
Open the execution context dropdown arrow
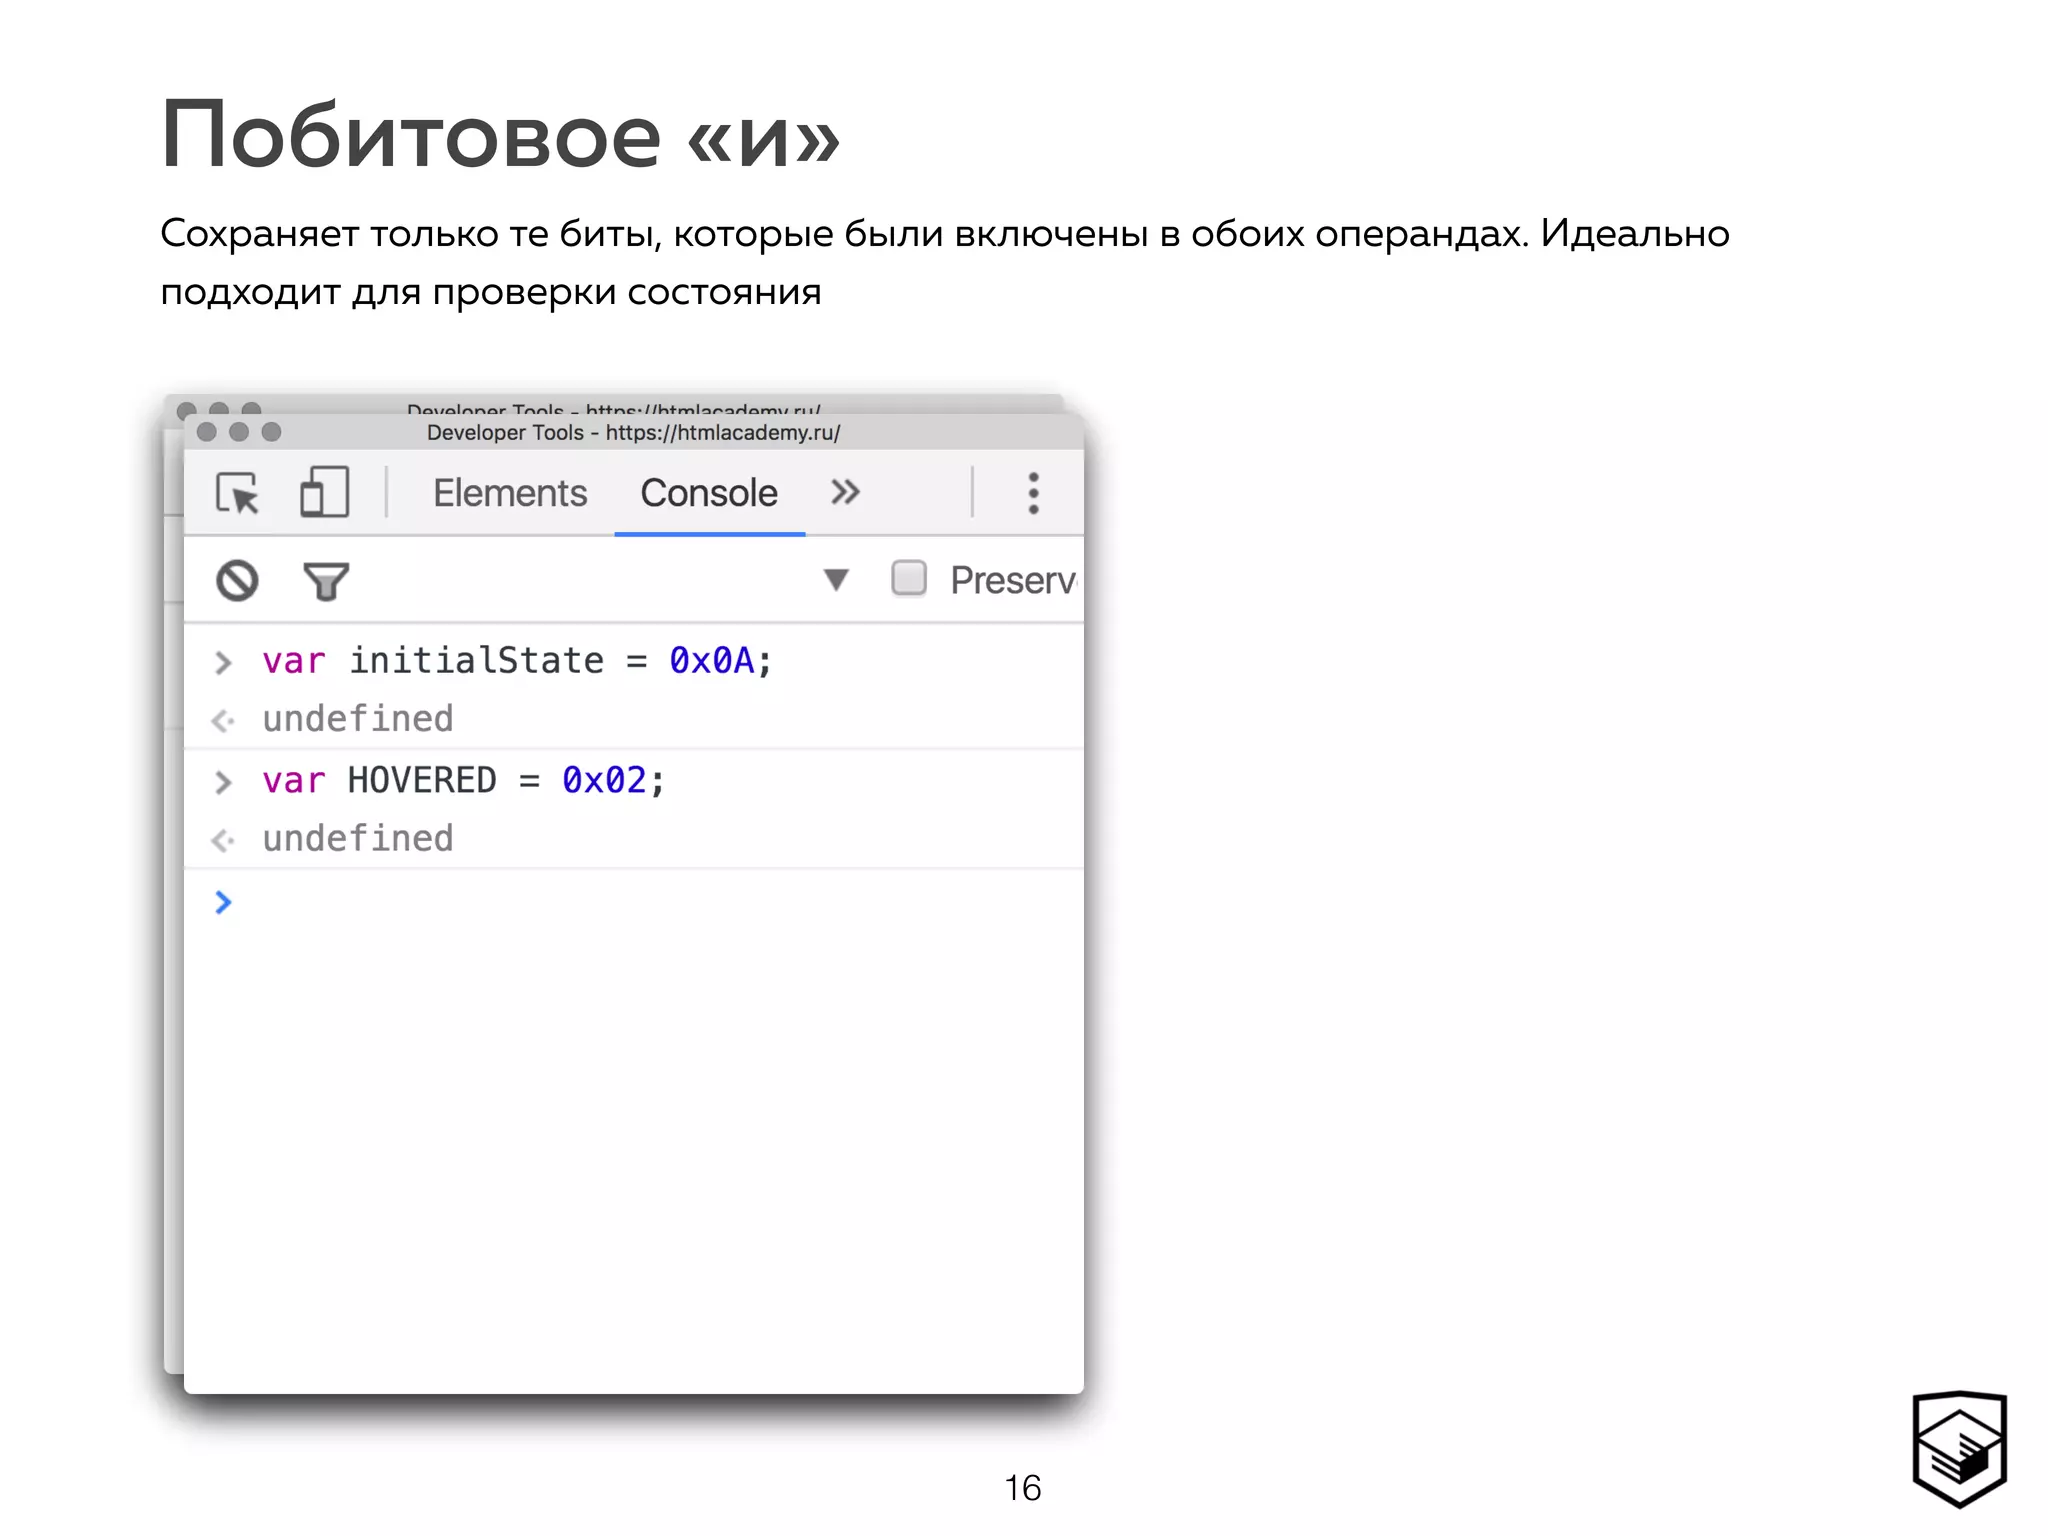[x=836, y=579]
